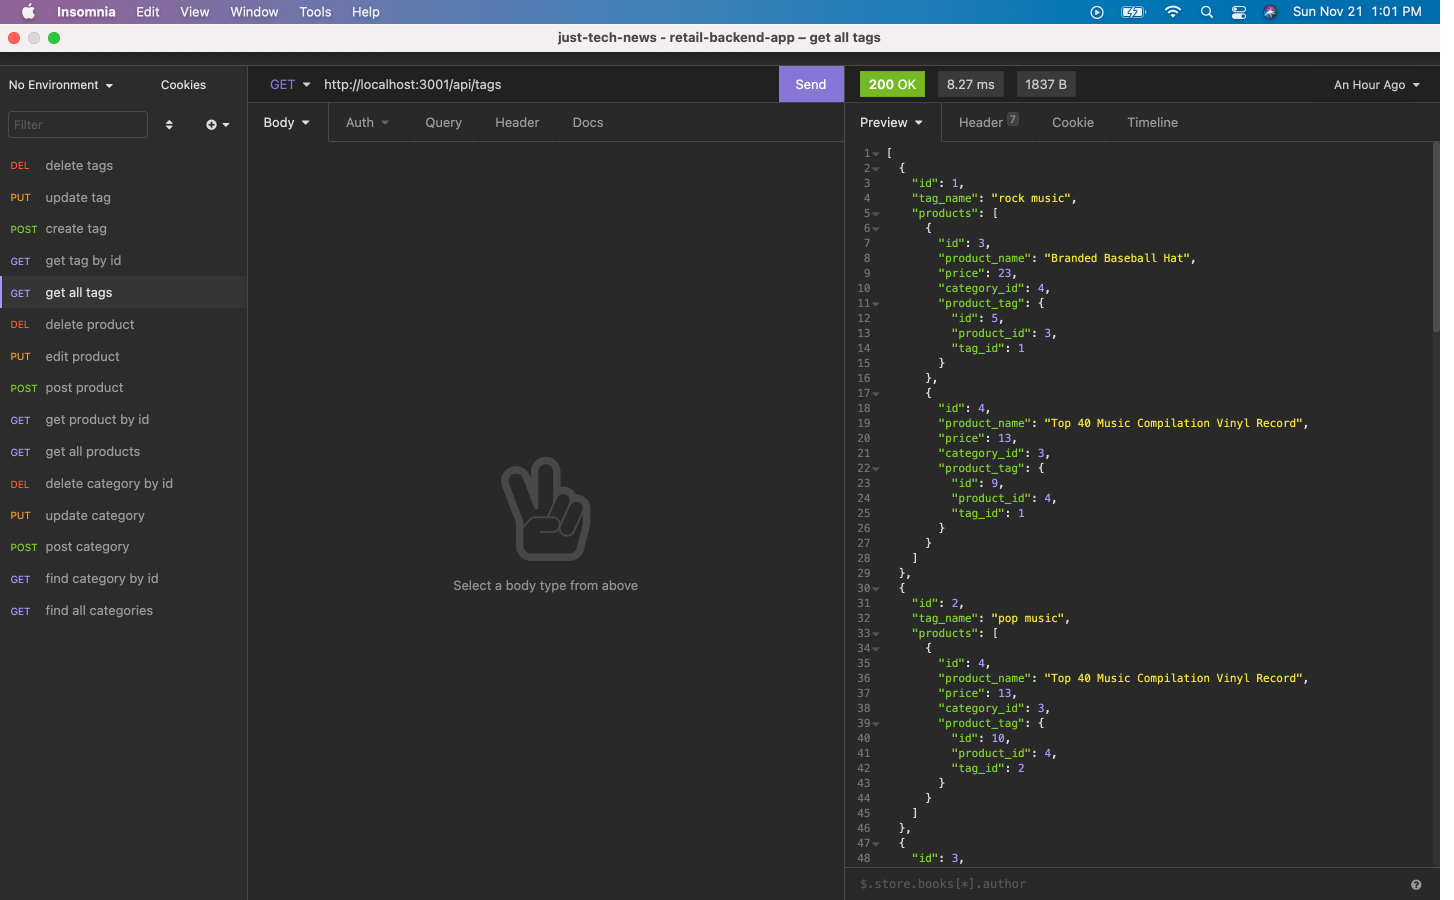The width and height of the screenshot is (1454, 900).
Task: Open the Tools menu
Action: (x=315, y=12)
